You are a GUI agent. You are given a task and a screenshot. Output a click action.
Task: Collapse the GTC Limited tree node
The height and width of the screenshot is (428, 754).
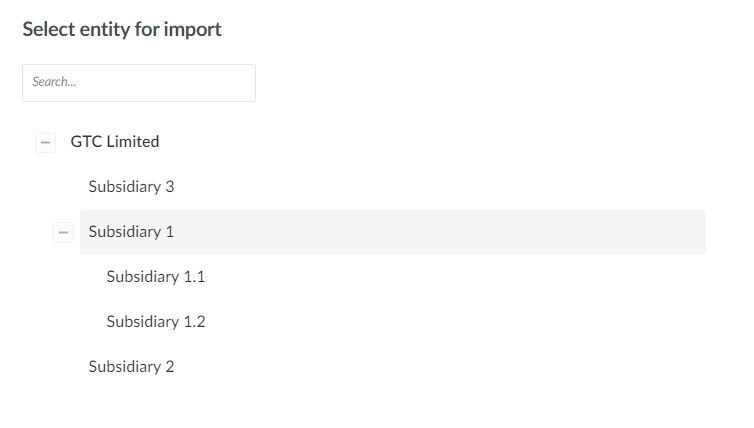pos(45,142)
